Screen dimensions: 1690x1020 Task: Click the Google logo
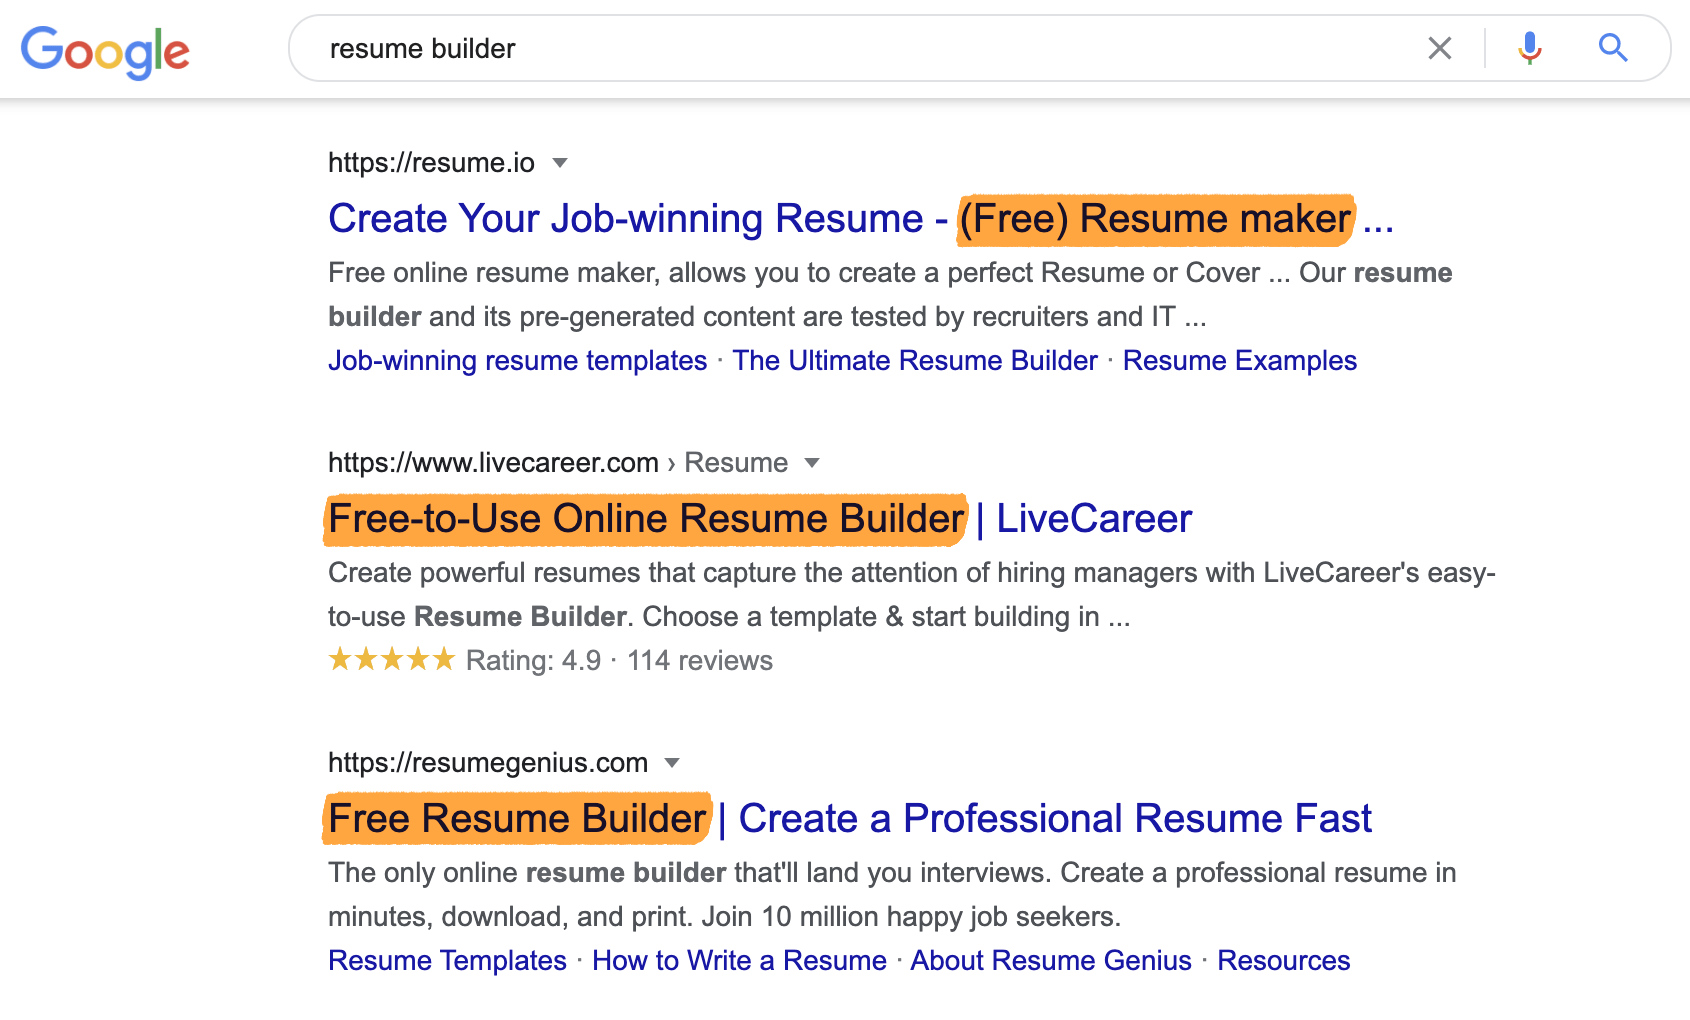click(x=105, y=51)
